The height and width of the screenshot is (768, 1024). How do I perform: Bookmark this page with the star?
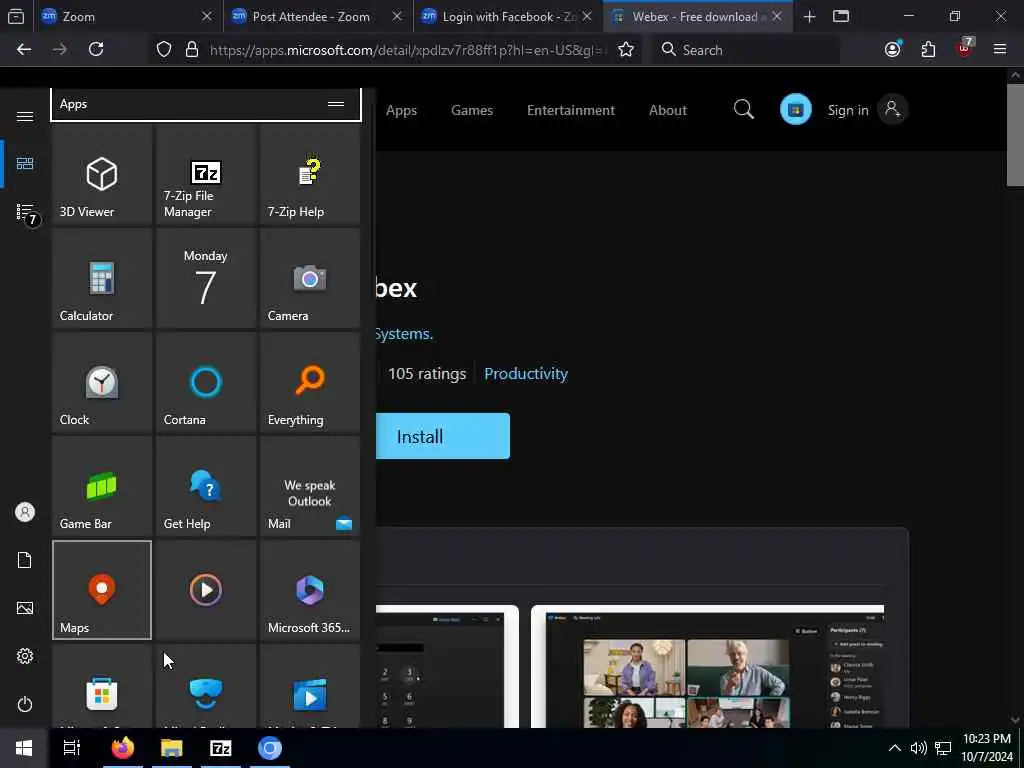pyautogui.click(x=626, y=50)
